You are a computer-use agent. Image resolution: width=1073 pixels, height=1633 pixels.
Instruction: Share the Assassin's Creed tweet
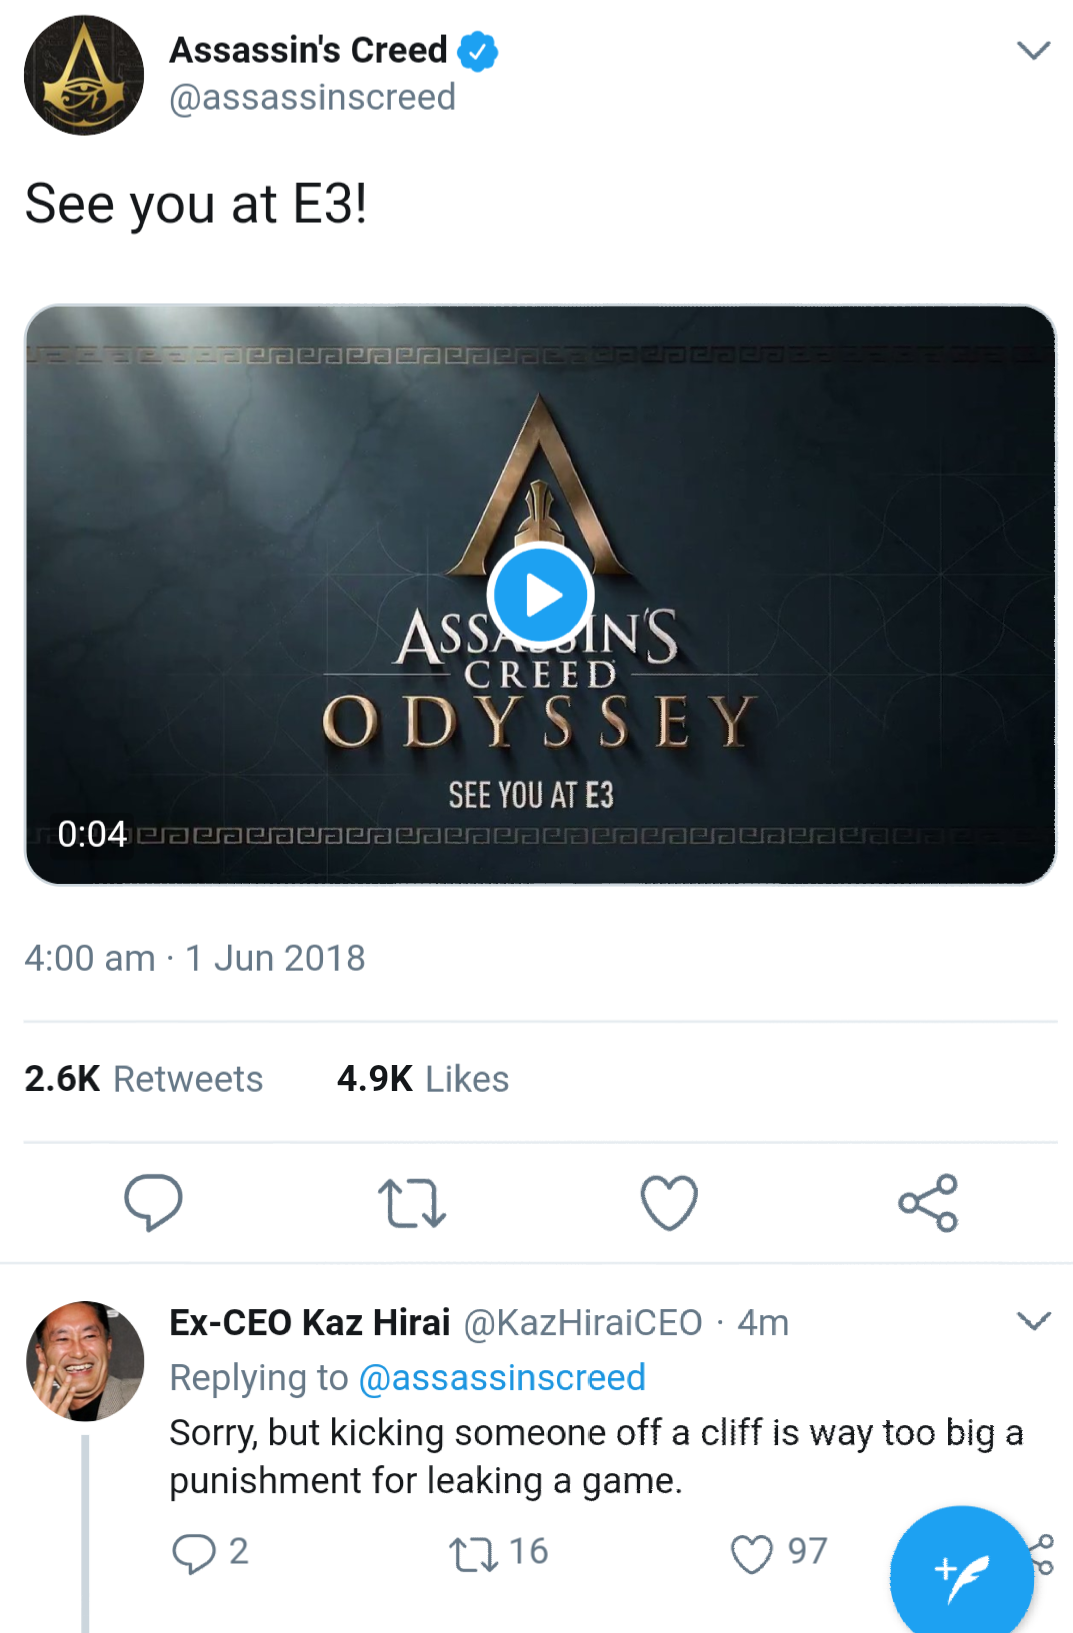tap(928, 1202)
